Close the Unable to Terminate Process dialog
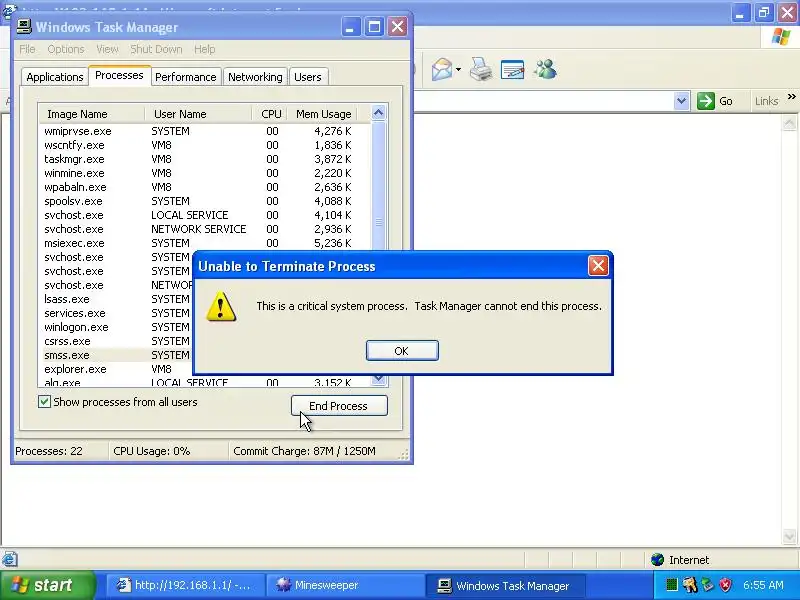This screenshot has width=800, height=600. coord(597,266)
